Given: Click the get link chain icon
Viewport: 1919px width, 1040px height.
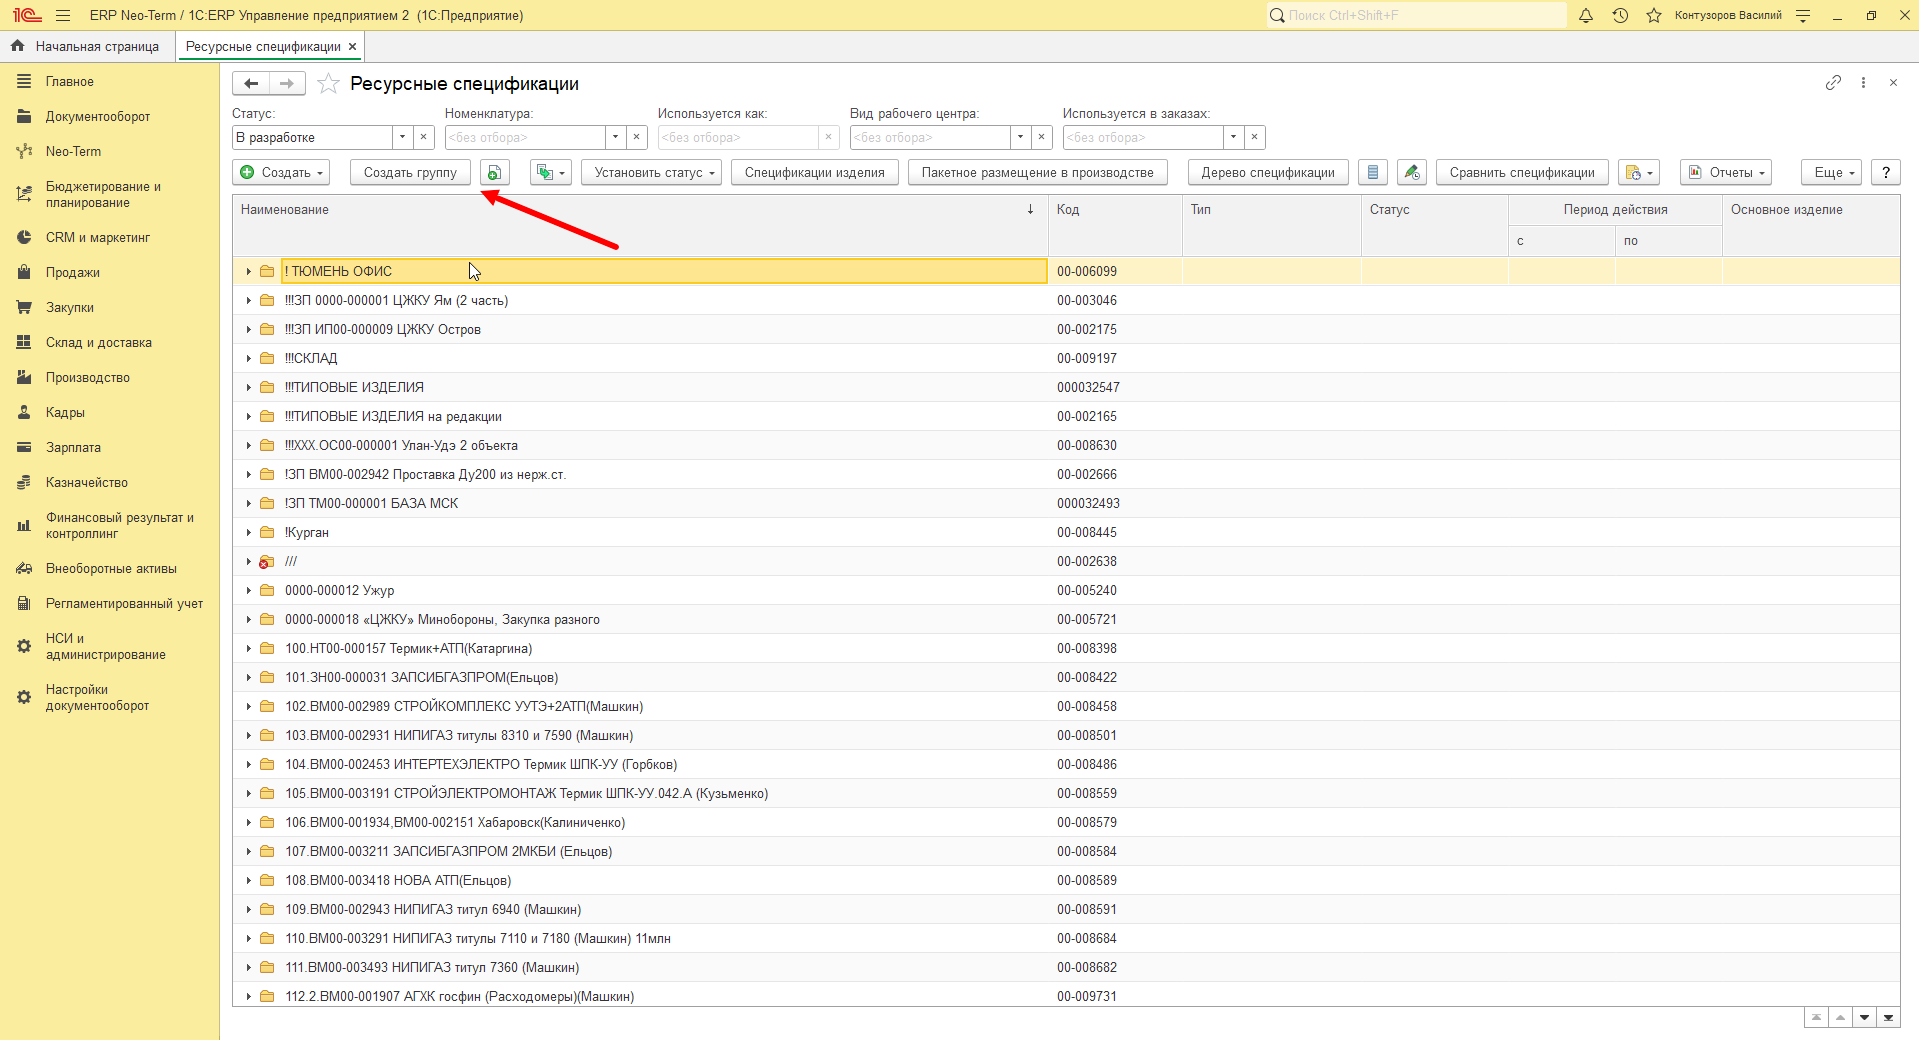Looking at the screenshot, I should pyautogui.click(x=1833, y=83).
